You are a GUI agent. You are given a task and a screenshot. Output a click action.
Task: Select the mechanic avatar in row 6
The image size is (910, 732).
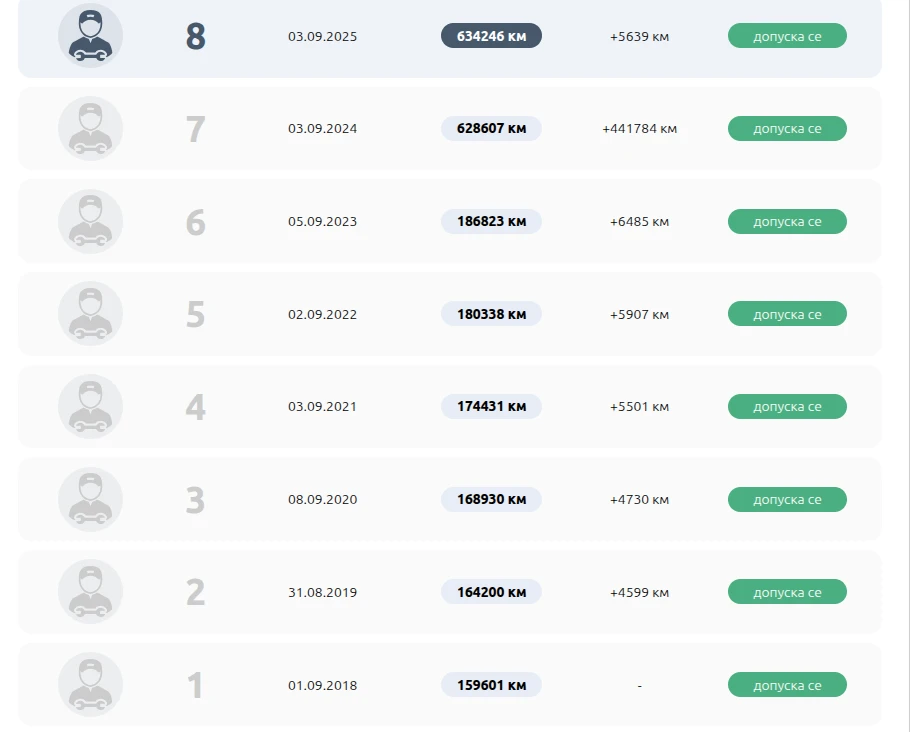point(91,221)
